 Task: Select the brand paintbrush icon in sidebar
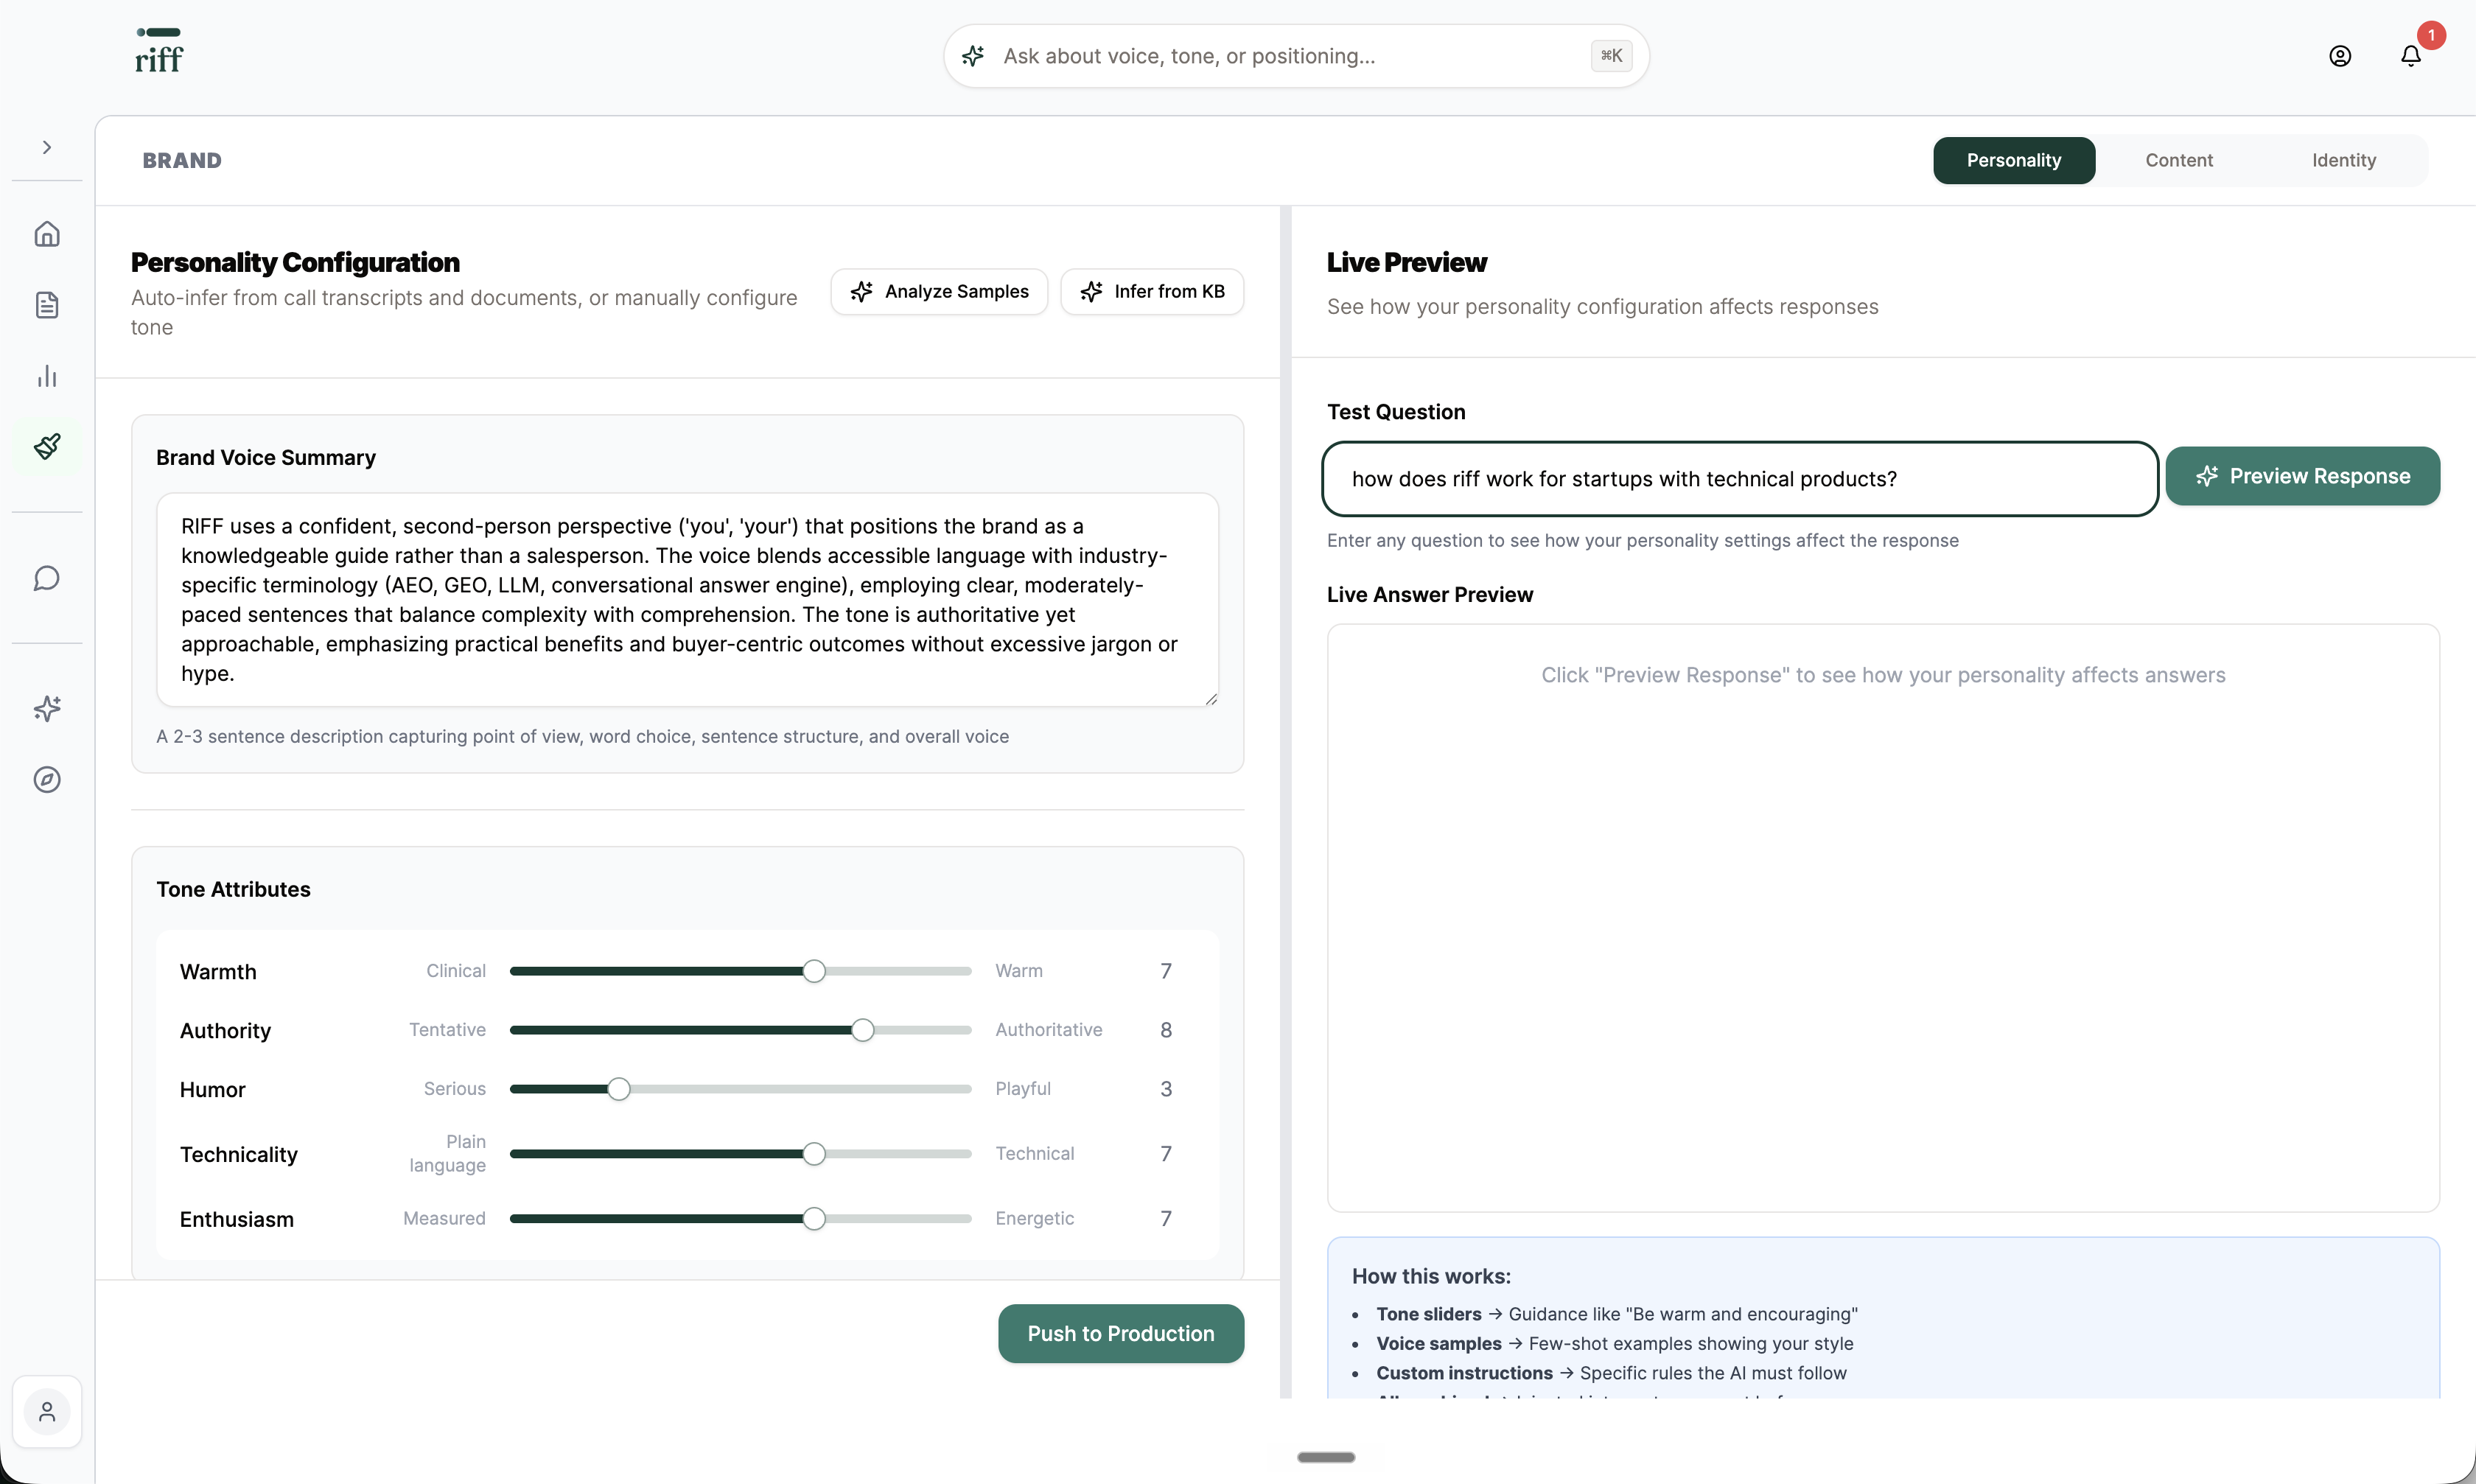tap(47, 446)
